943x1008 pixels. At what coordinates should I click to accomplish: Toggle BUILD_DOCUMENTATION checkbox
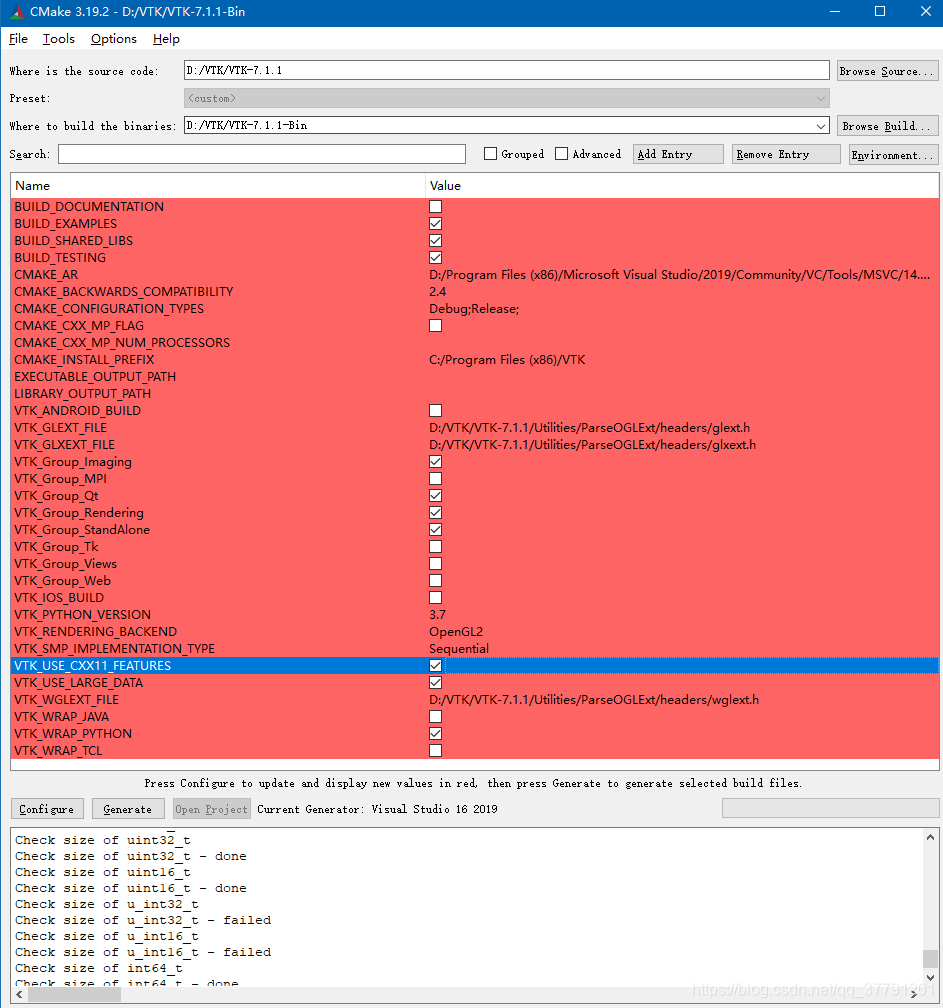[436, 206]
